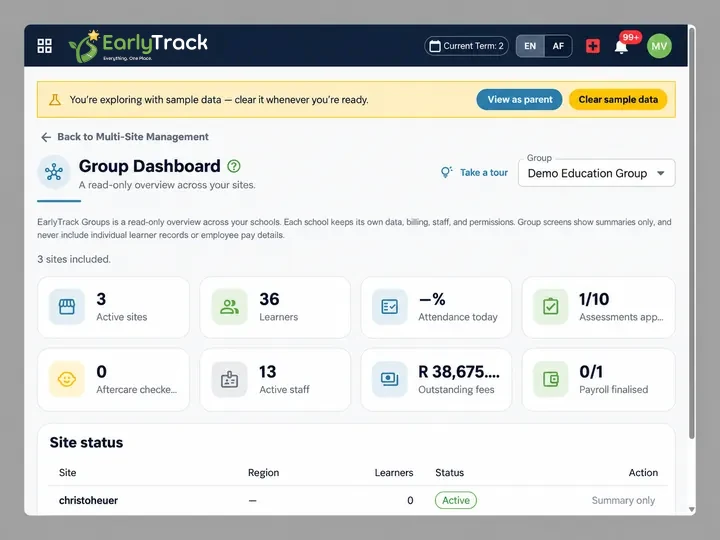Click the Attendance today checklist icon
This screenshot has height=540, width=720.
point(390,307)
